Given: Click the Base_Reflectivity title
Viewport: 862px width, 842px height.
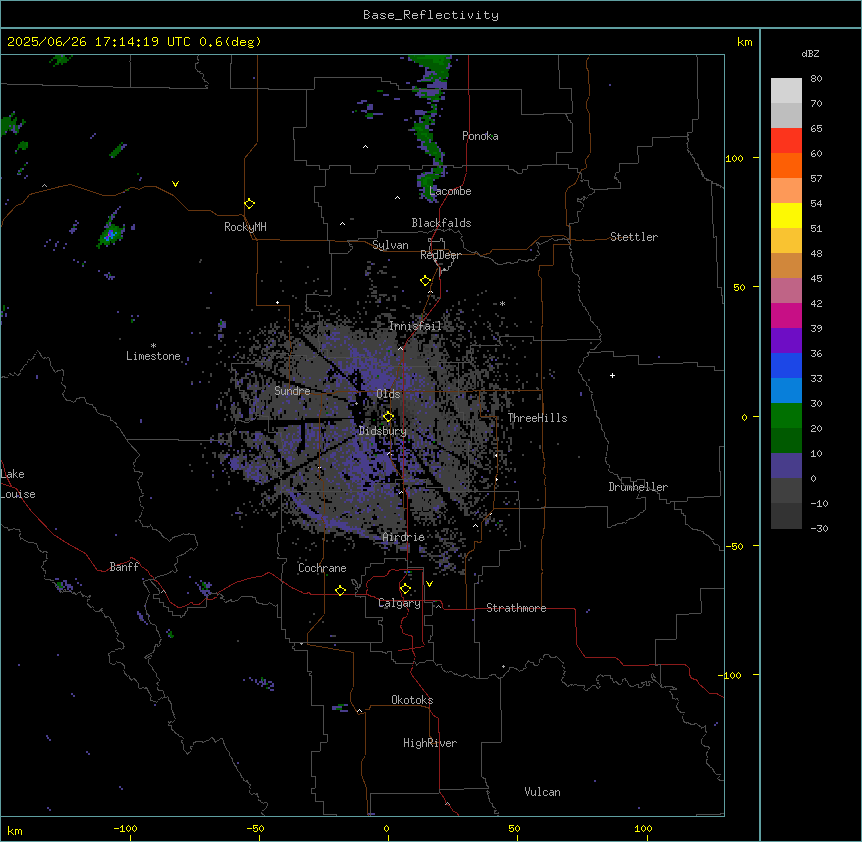Looking at the screenshot, I should pos(431,15).
